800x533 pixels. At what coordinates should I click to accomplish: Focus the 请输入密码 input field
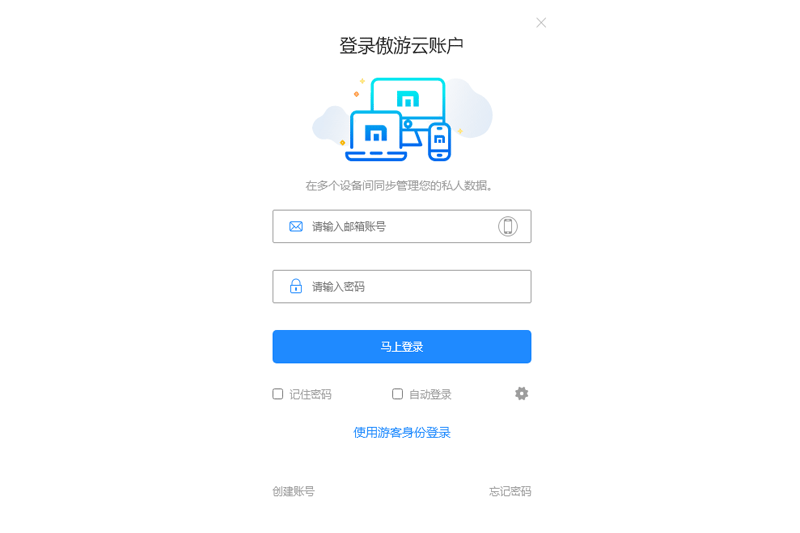(x=402, y=287)
